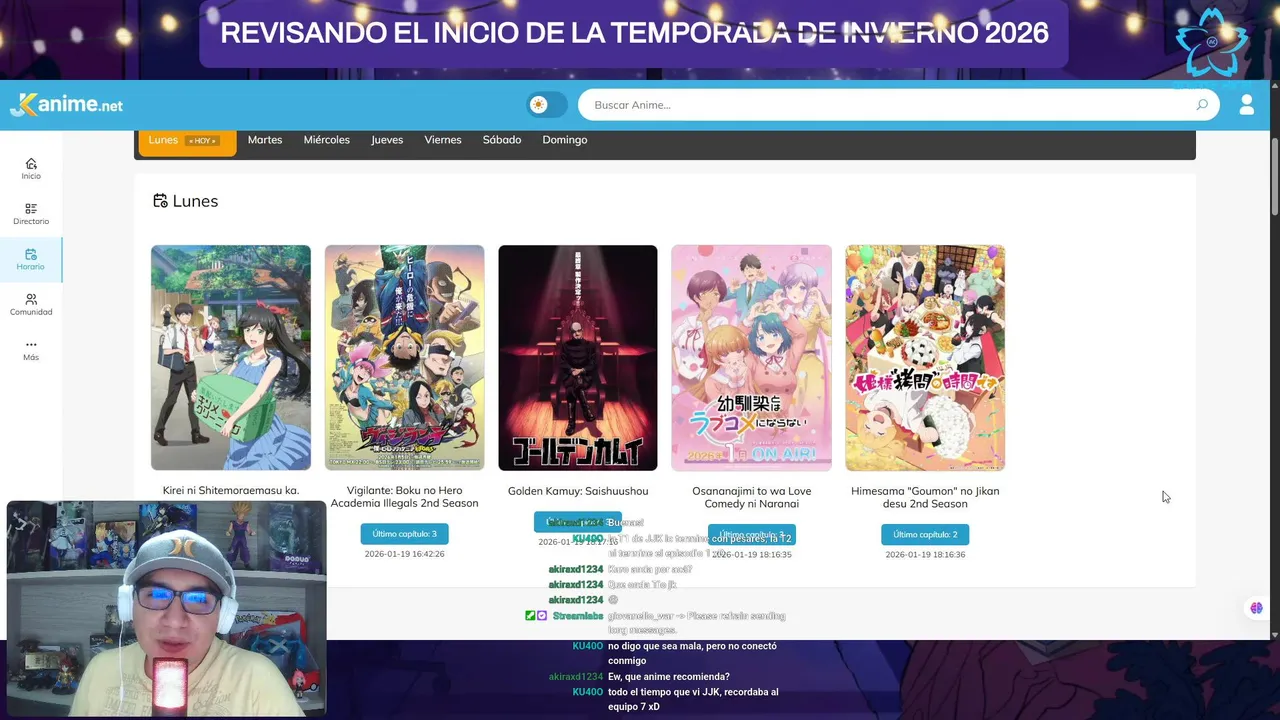Open Directorio in the sidebar

[x=31, y=214]
